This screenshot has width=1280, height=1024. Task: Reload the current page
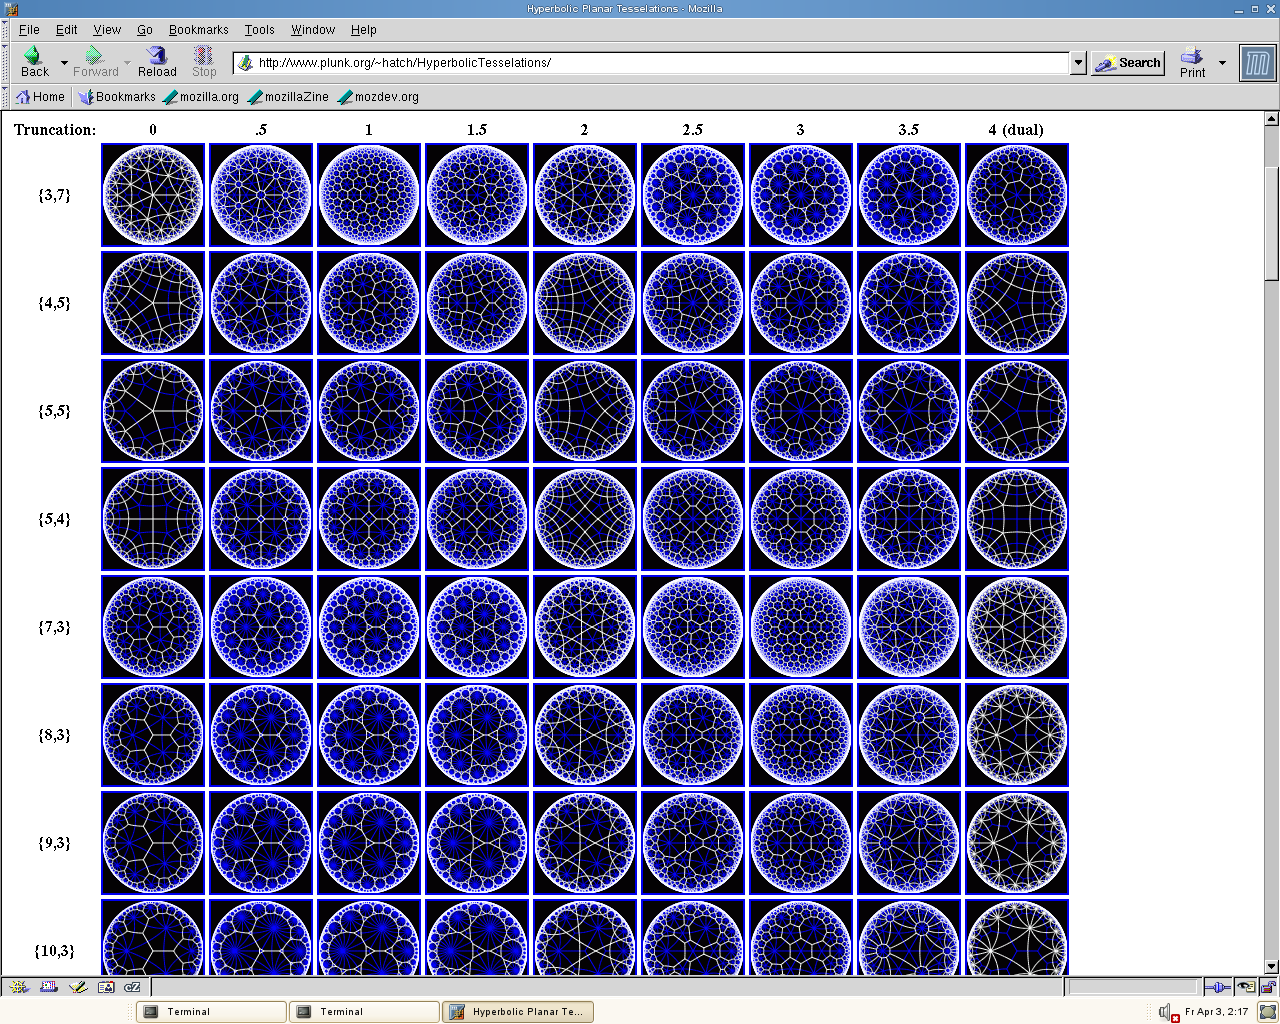[157, 62]
